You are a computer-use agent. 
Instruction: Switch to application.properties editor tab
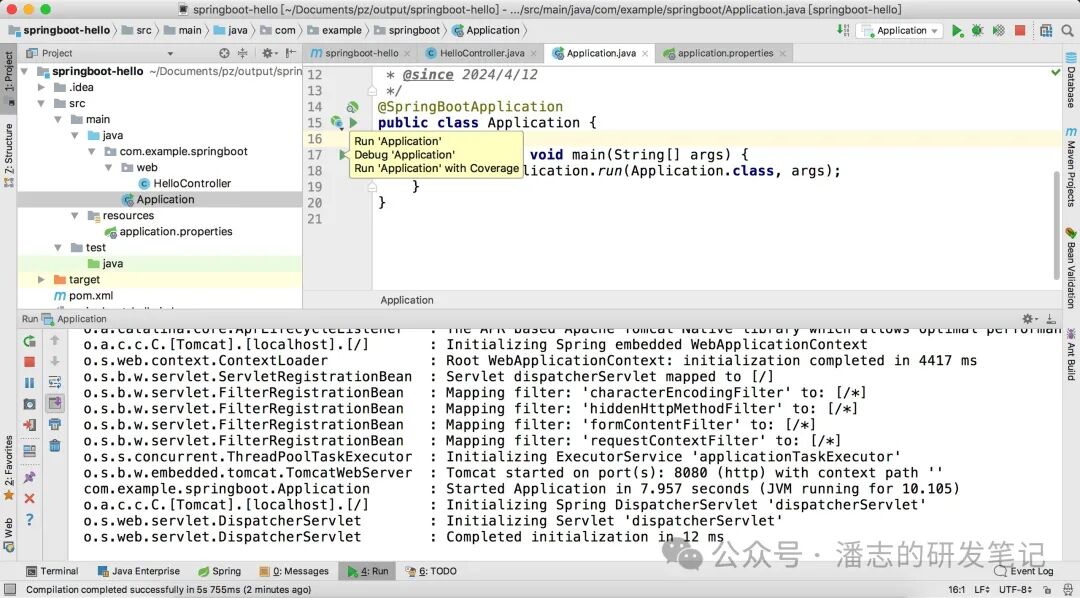[x=725, y=53]
